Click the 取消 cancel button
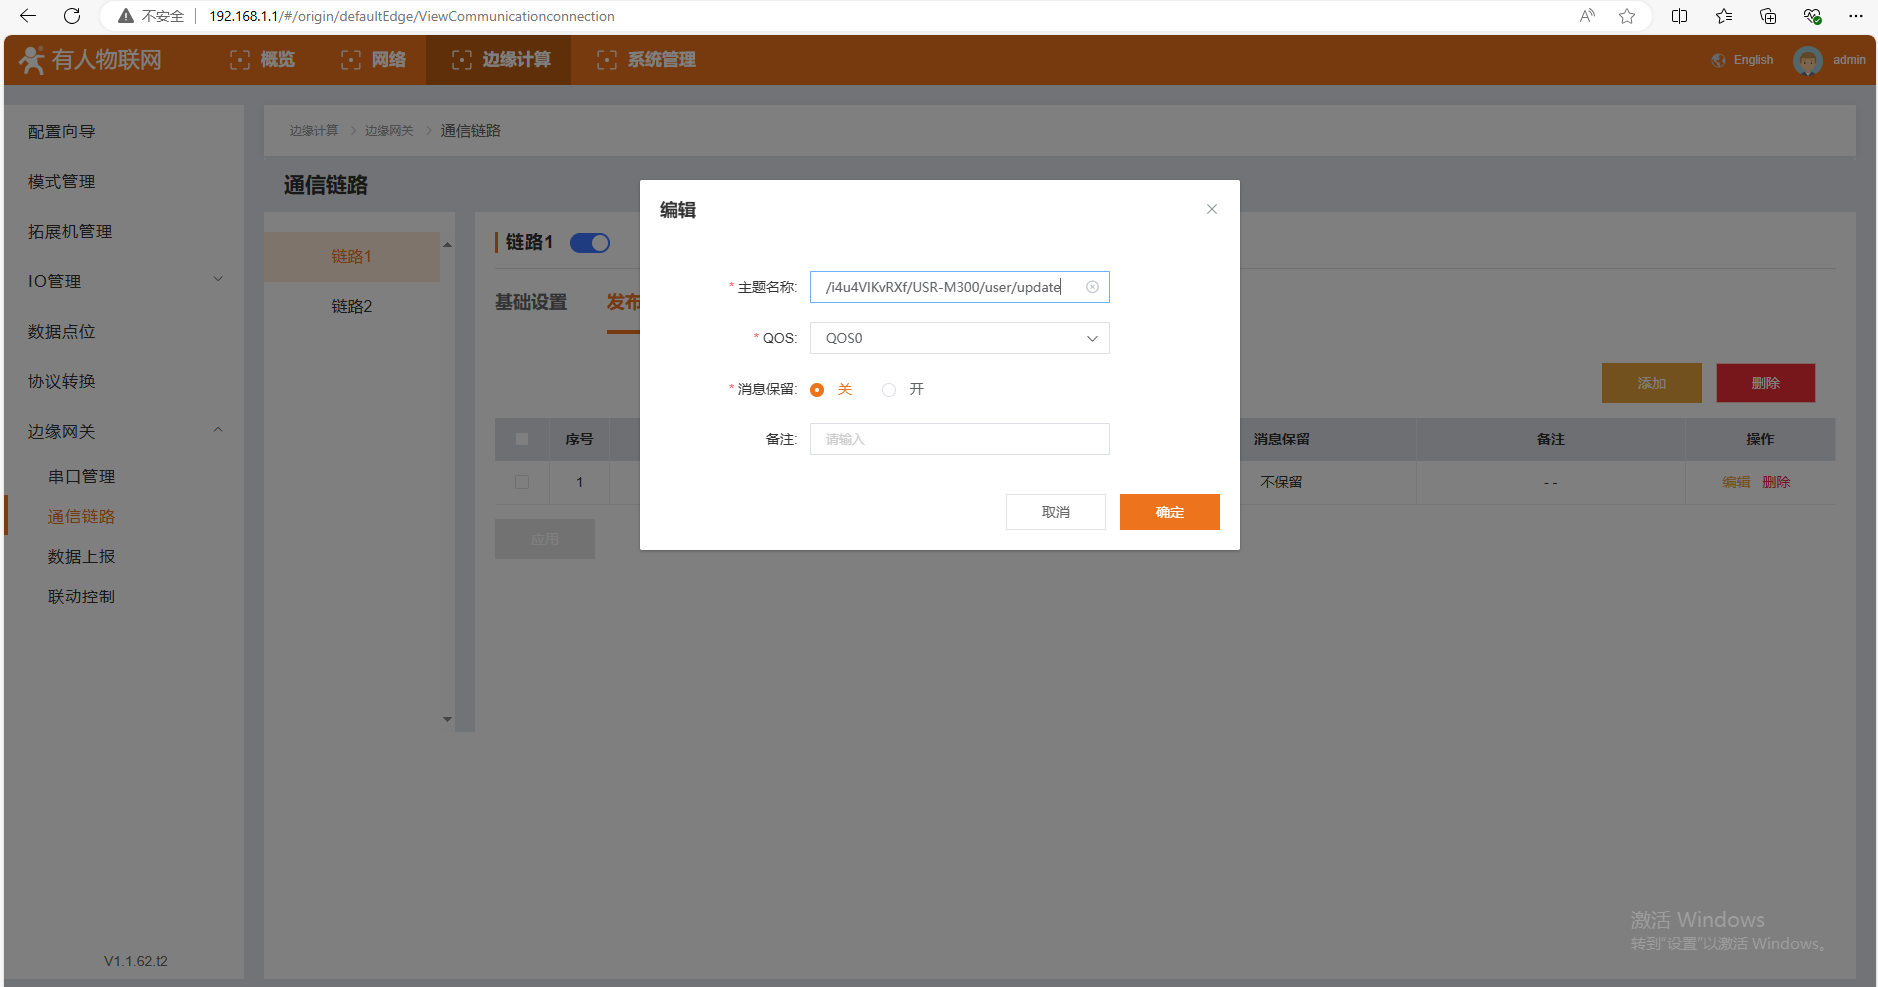Image resolution: width=1878 pixels, height=987 pixels. click(1055, 512)
